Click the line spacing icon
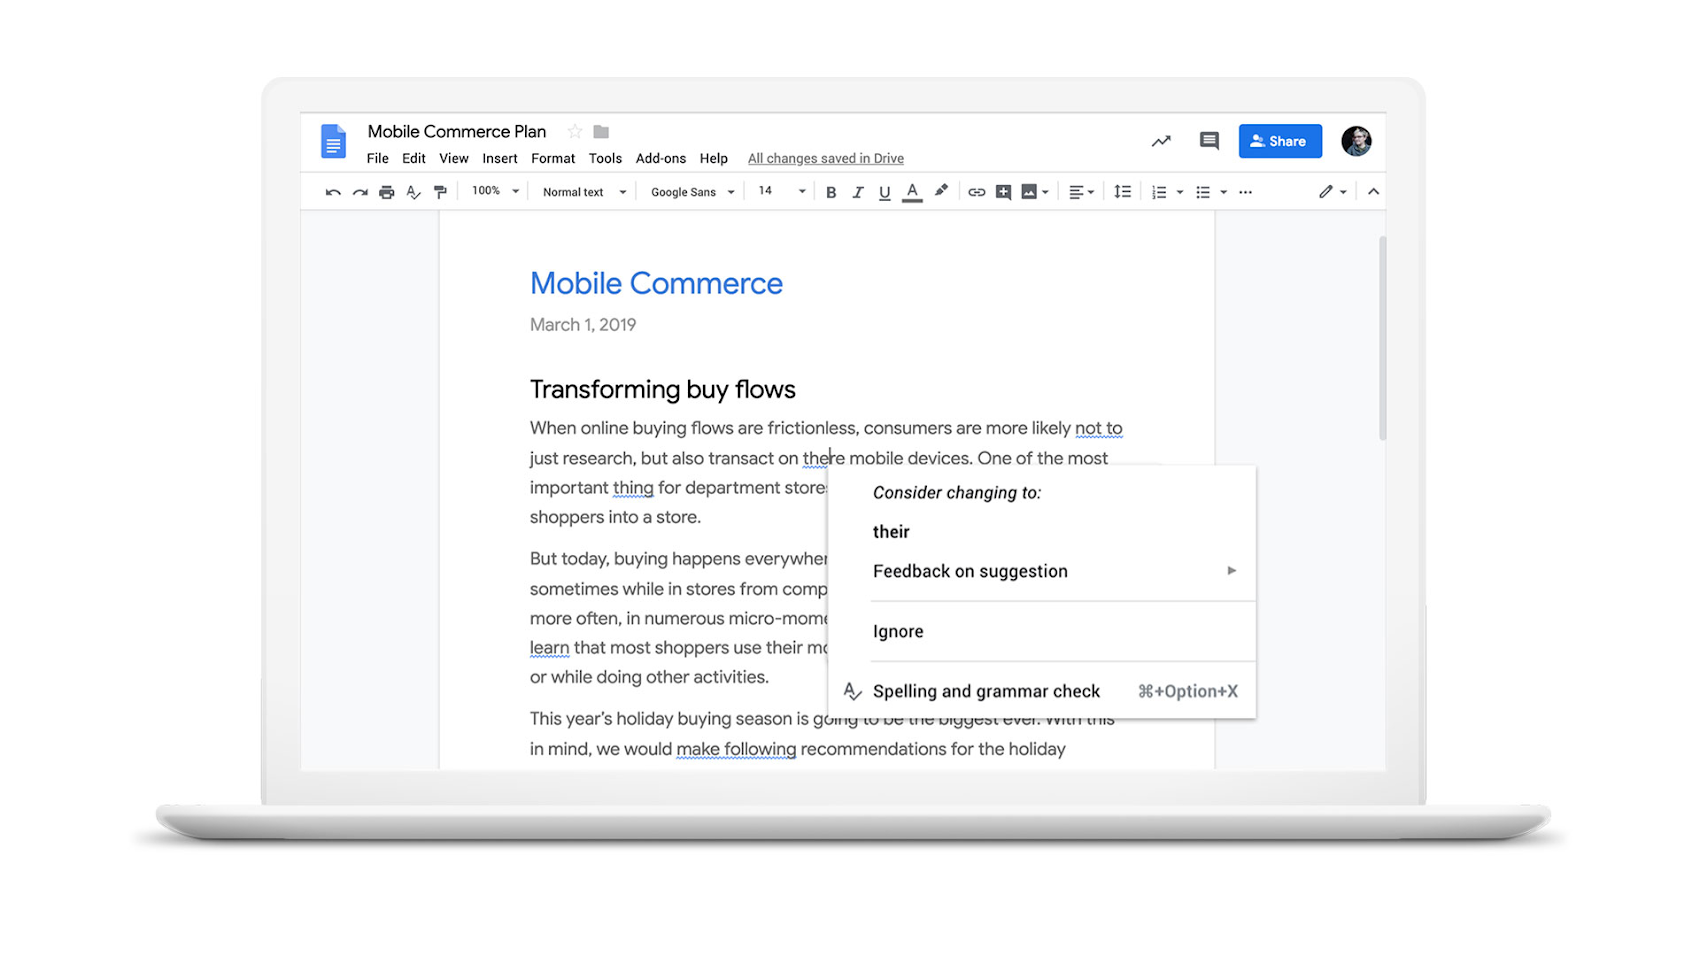Viewport: 1700px width, 956px height. (1123, 192)
